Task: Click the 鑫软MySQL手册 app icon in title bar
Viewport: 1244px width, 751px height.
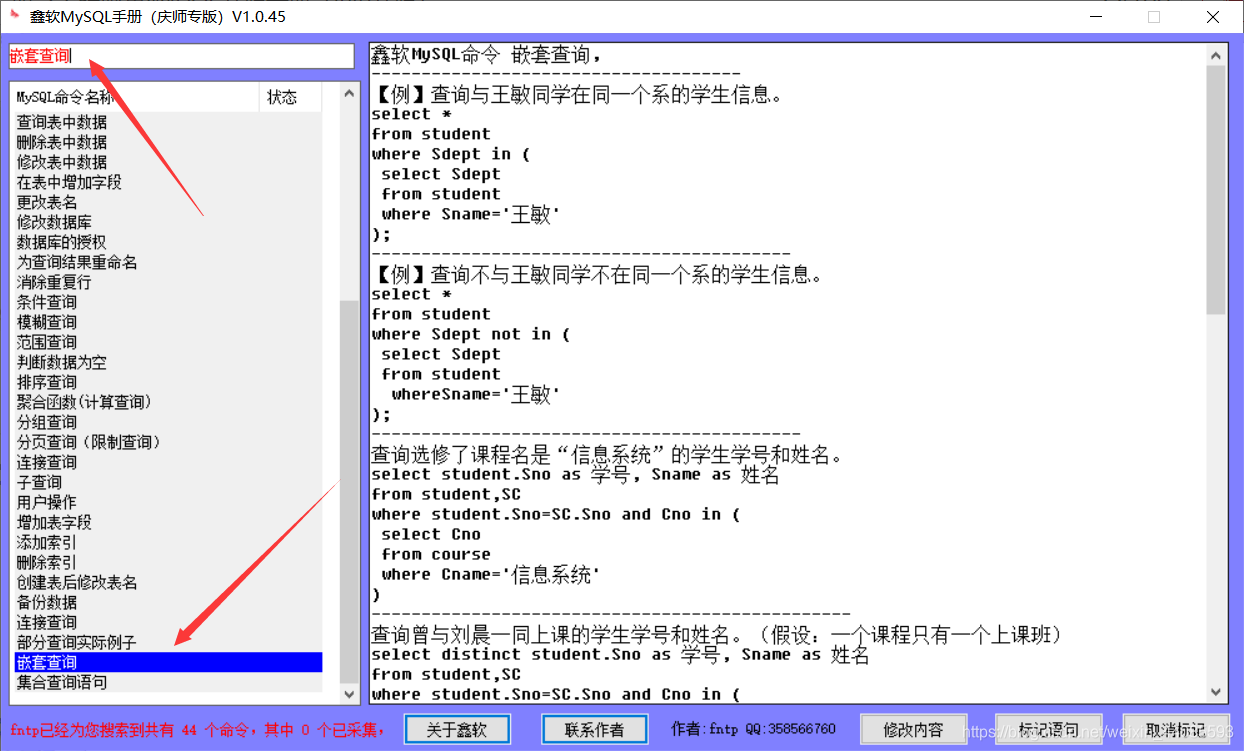Action: coord(14,16)
